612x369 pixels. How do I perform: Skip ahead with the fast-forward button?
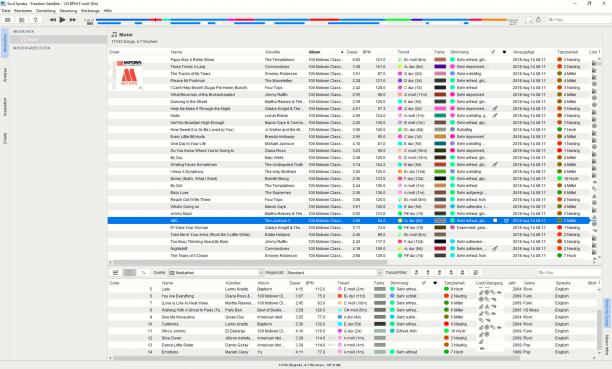click(73, 20)
